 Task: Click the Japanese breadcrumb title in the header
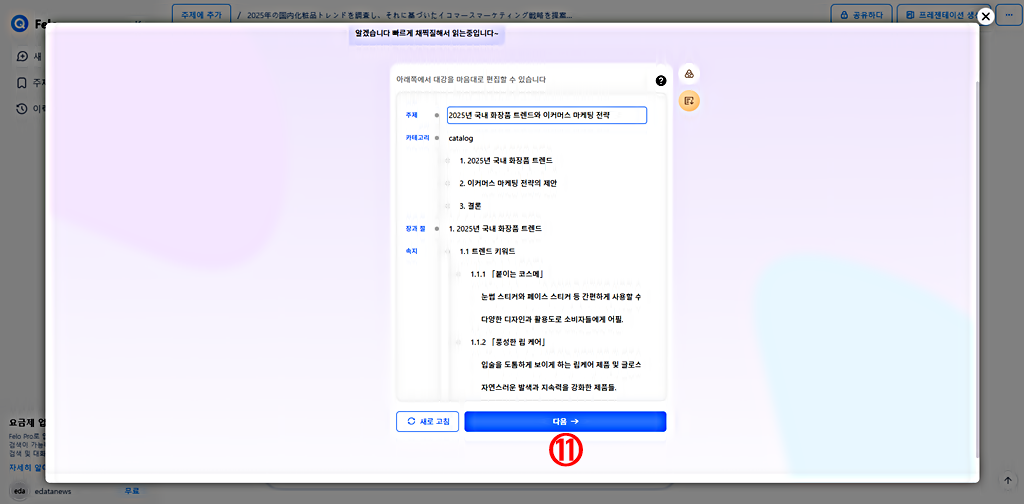point(410,14)
